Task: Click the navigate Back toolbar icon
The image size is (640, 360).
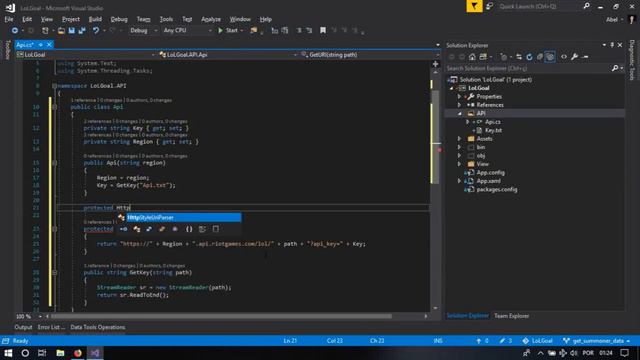Action: (x=15, y=31)
